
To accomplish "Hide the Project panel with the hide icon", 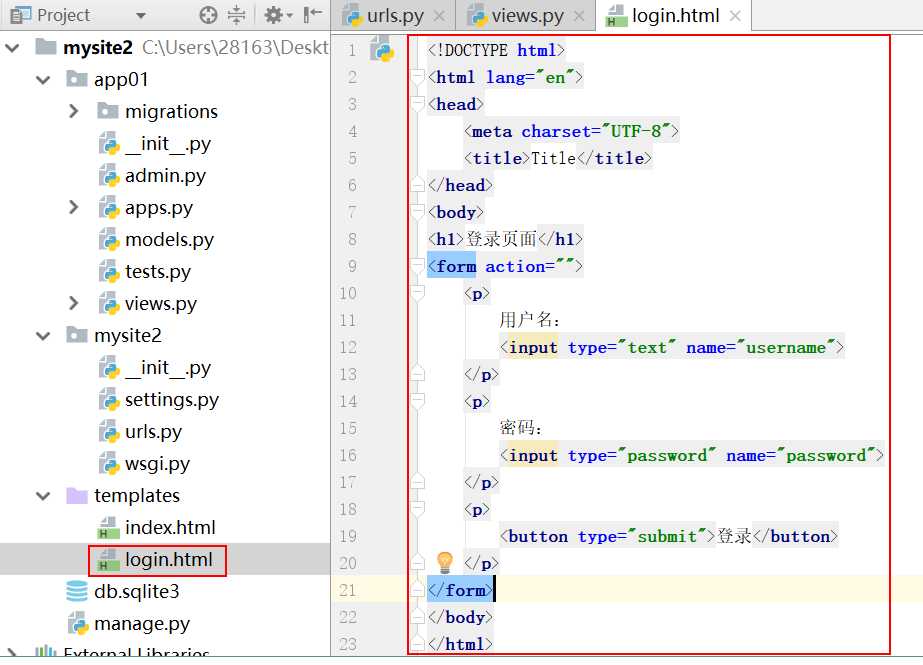I will [312, 15].
